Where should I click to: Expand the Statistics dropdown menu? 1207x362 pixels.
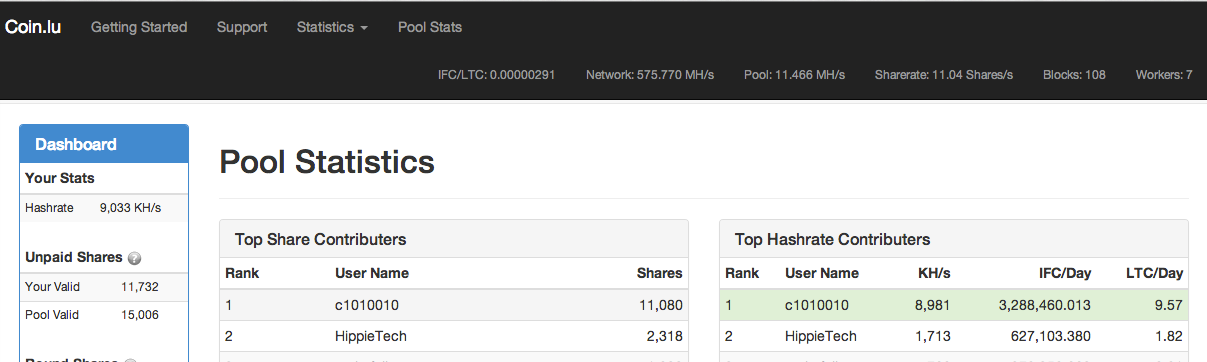tap(332, 27)
